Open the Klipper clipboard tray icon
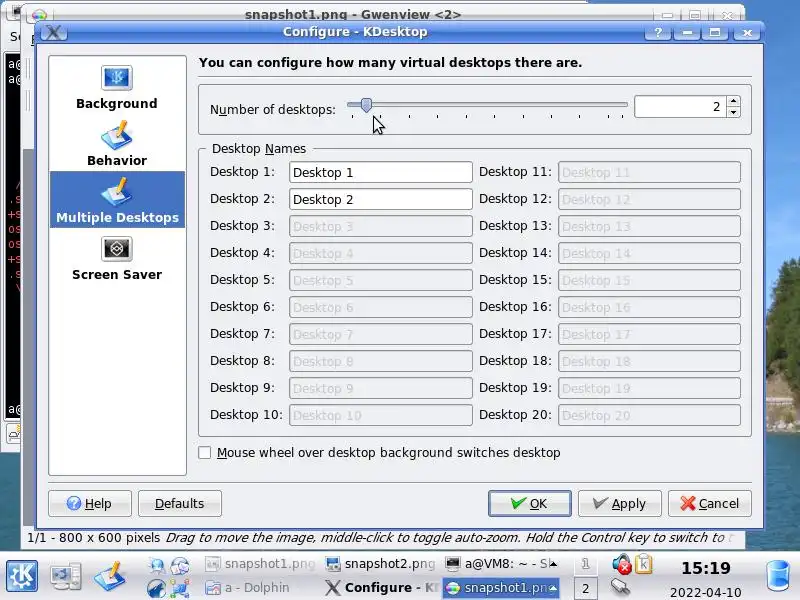 coord(643,564)
